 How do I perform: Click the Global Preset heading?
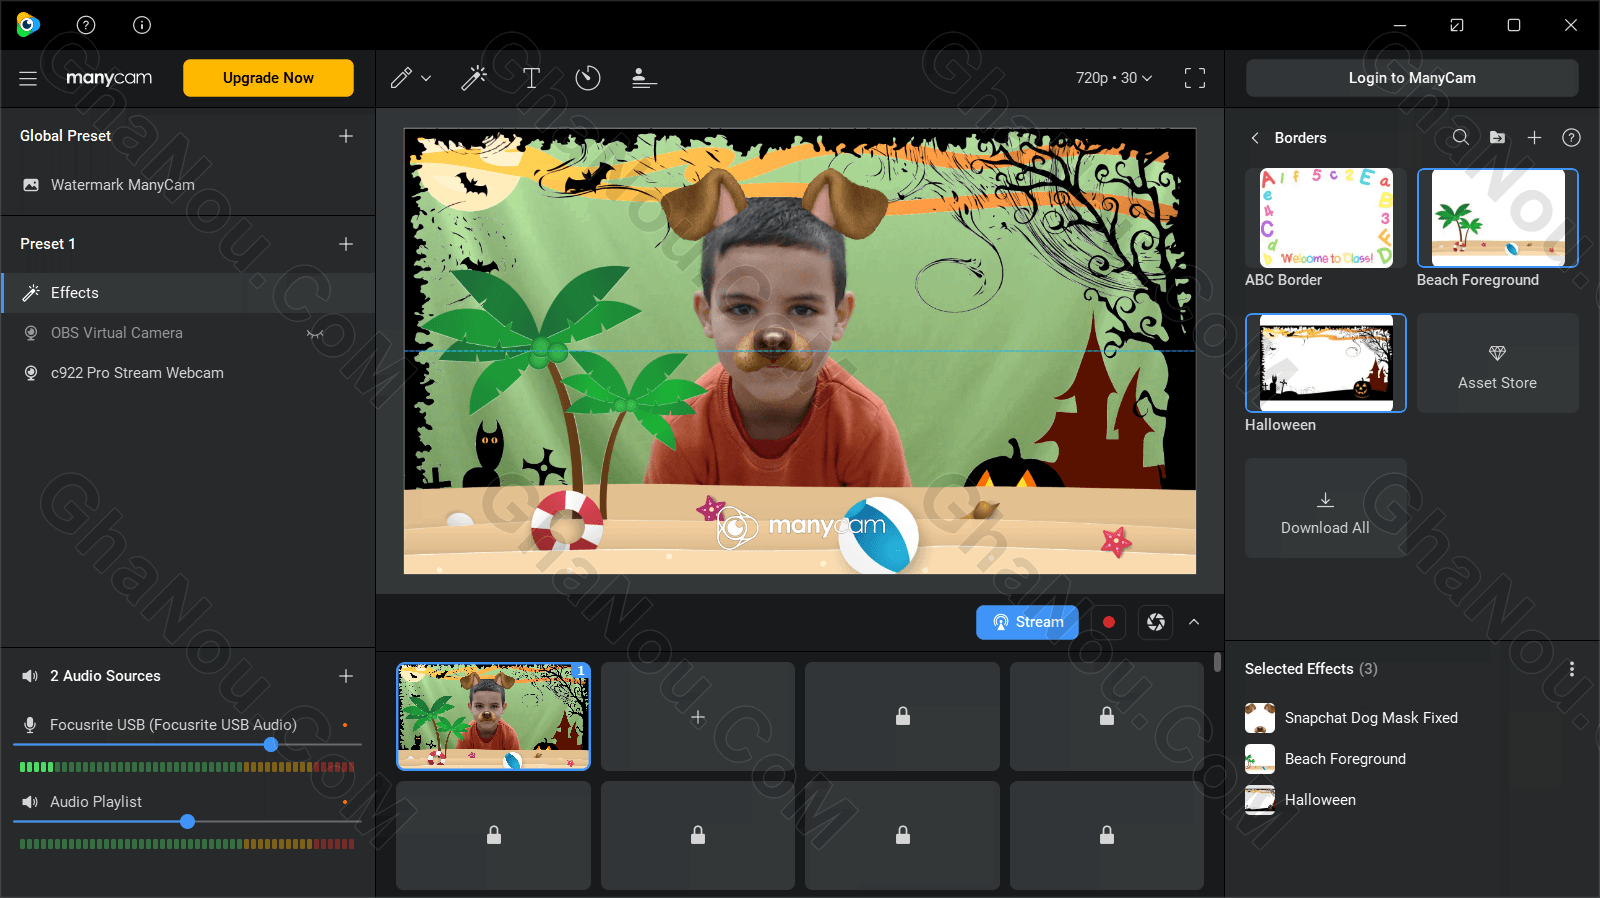click(66, 136)
